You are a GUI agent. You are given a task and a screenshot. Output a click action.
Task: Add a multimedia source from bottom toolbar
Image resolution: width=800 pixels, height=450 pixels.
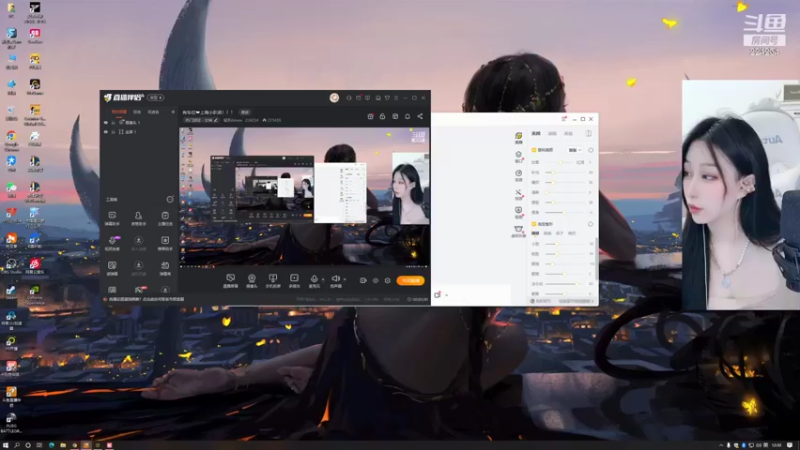point(294,281)
